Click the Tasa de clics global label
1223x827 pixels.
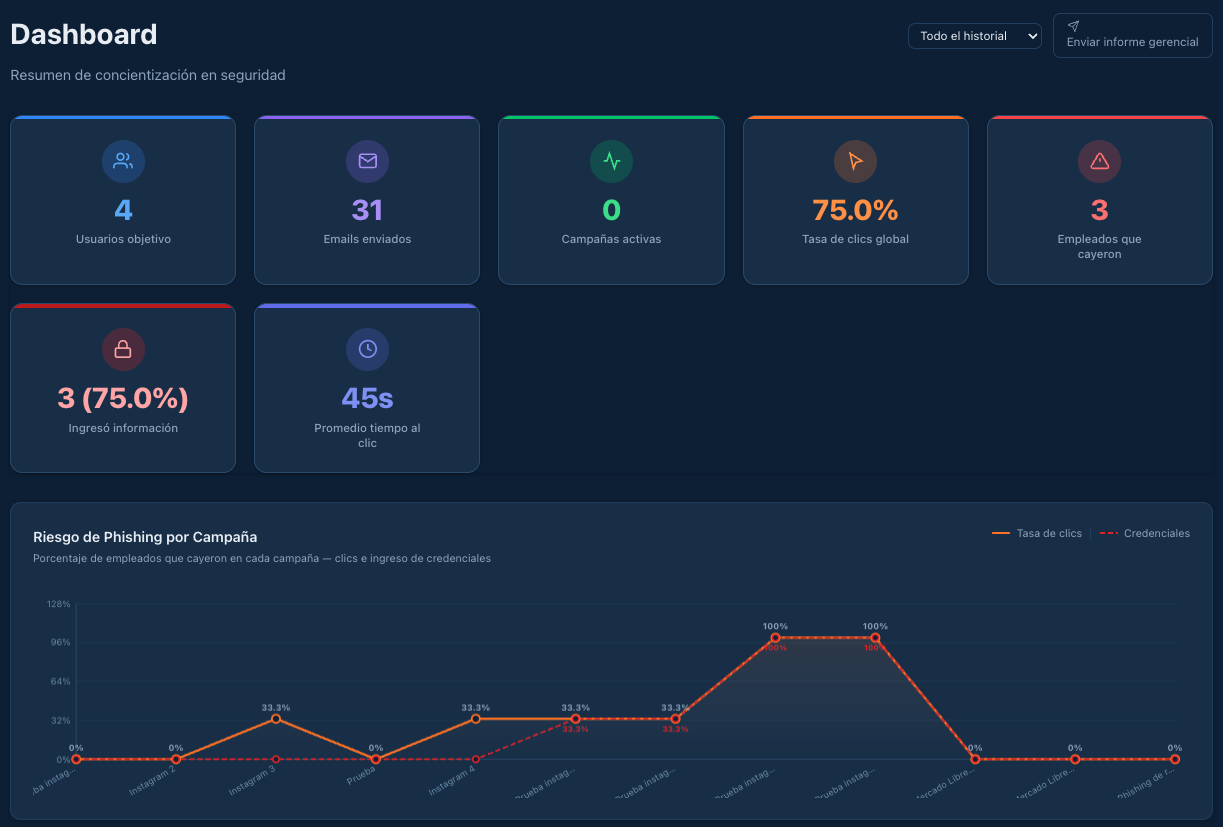pyautogui.click(x=855, y=239)
